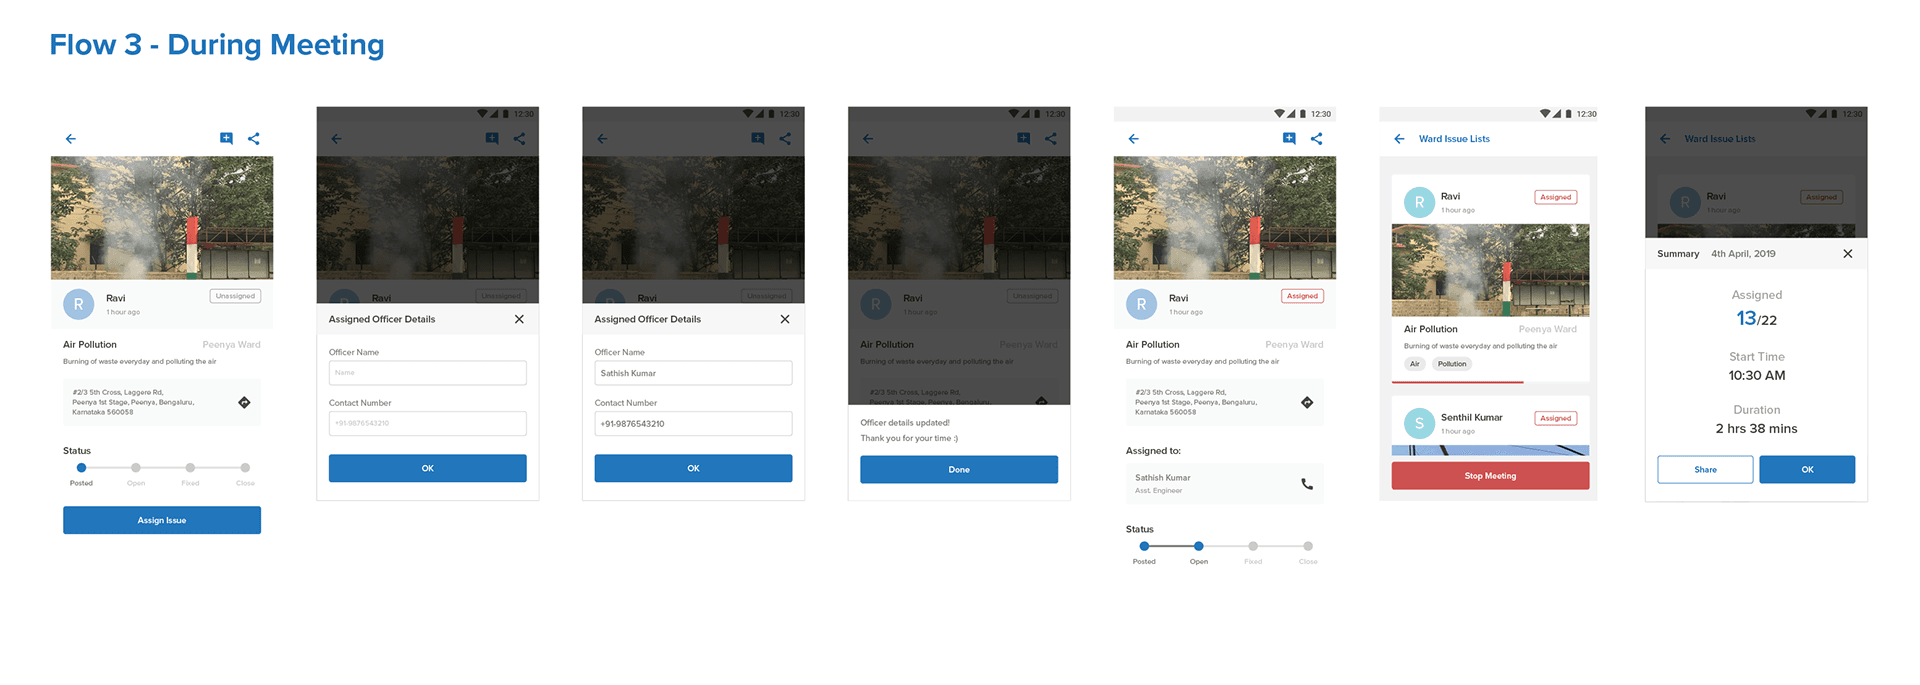Viewport: 1920px width, 685px height.
Task: Click add-comment icon on first issue screen
Action: pos(227,139)
